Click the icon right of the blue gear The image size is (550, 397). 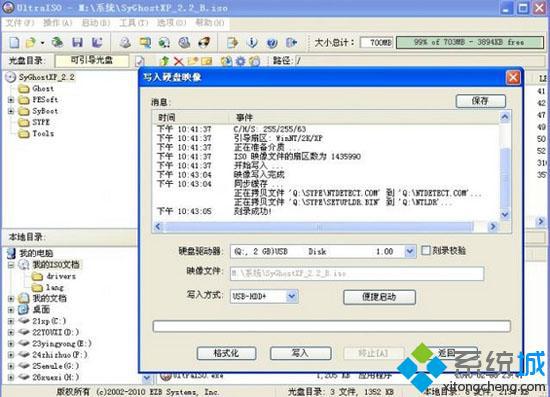tap(255, 61)
